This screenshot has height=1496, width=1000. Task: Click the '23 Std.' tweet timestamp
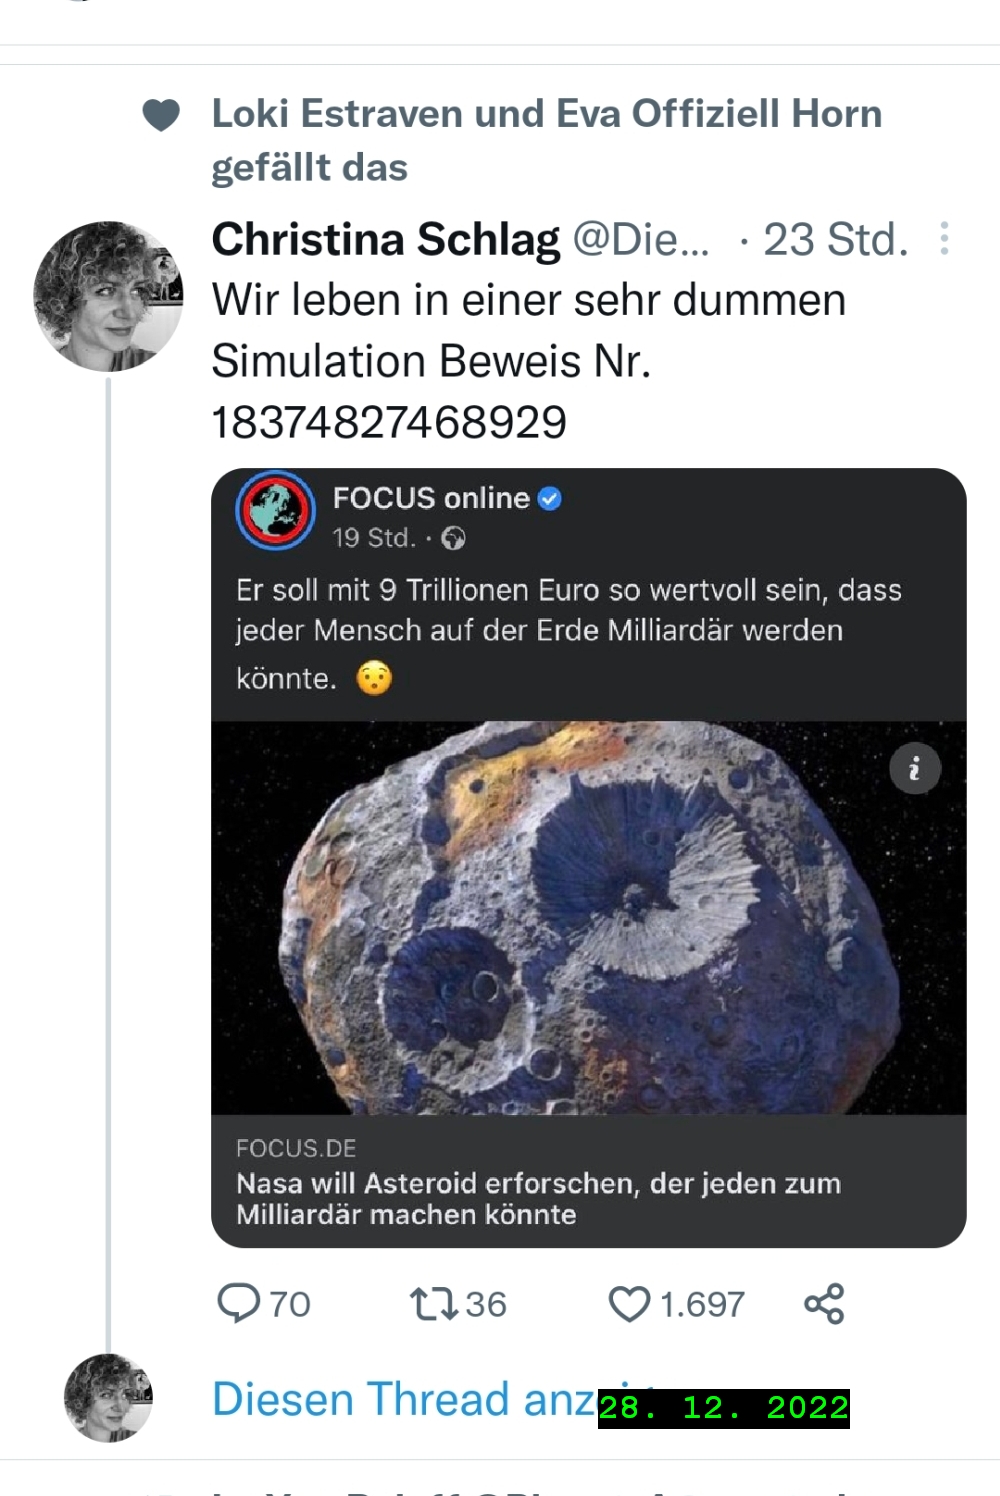(x=835, y=240)
